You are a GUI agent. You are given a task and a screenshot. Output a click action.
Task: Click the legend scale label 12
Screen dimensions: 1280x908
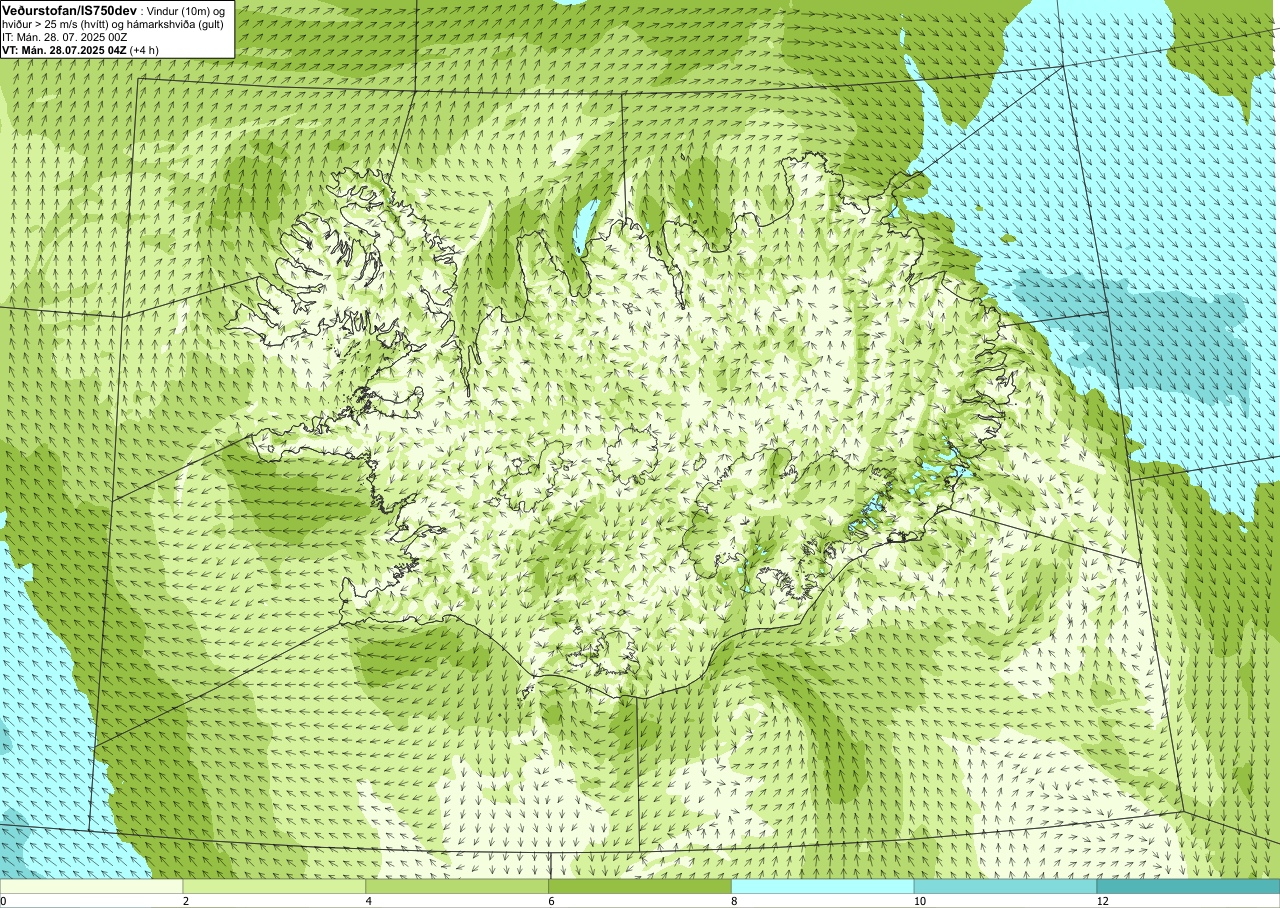(1102, 901)
